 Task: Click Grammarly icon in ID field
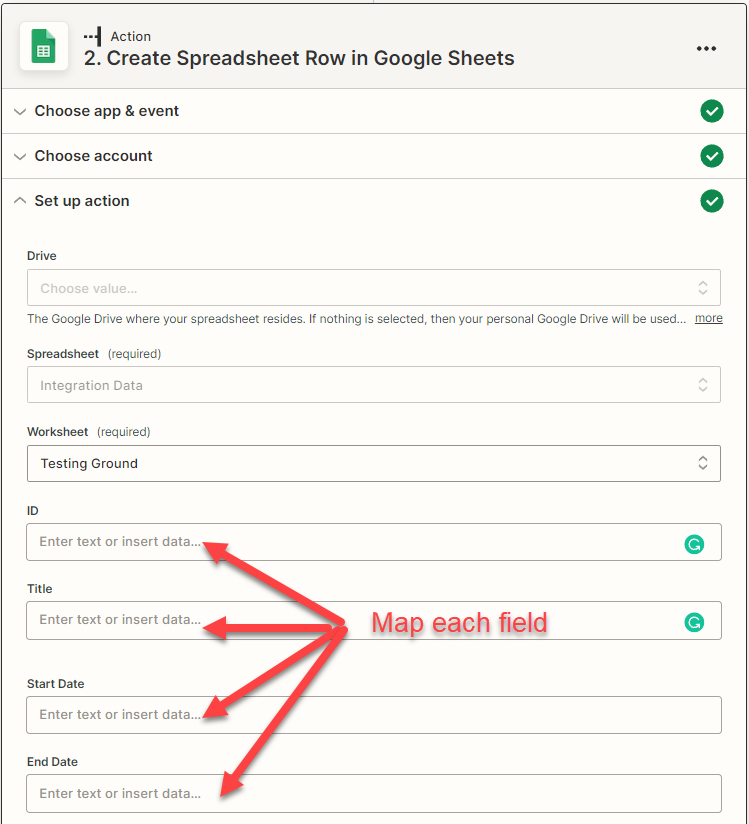coord(694,544)
